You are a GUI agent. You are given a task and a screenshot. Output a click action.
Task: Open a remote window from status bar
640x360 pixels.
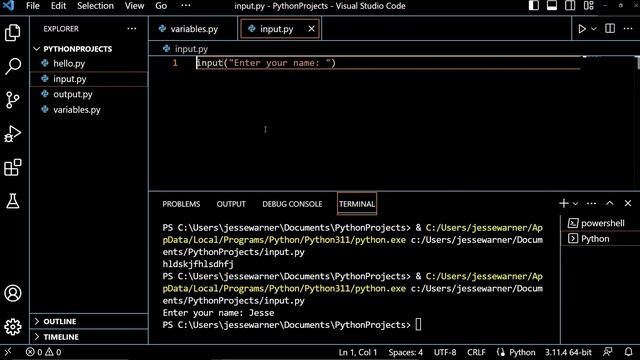point(7,352)
